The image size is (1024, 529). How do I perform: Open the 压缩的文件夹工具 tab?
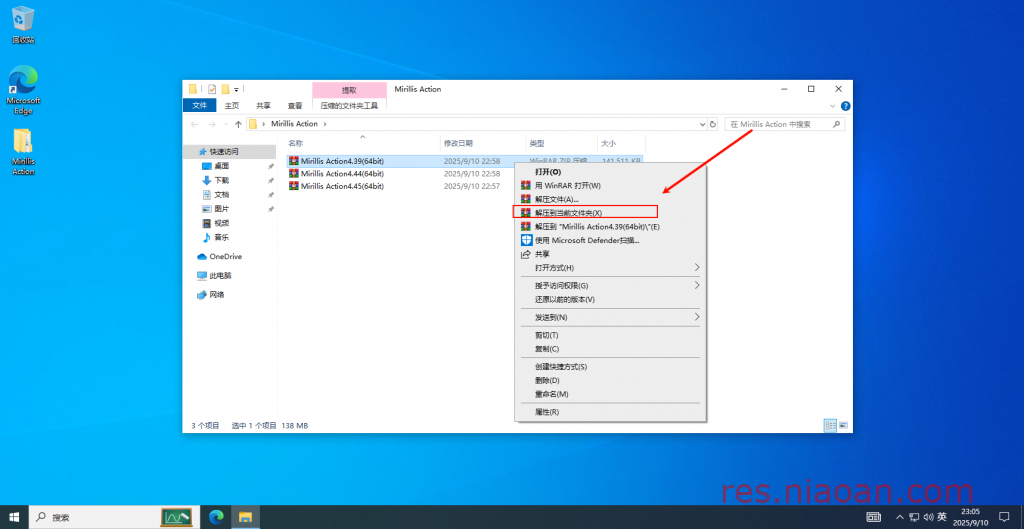pyautogui.click(x=349, y=105)
